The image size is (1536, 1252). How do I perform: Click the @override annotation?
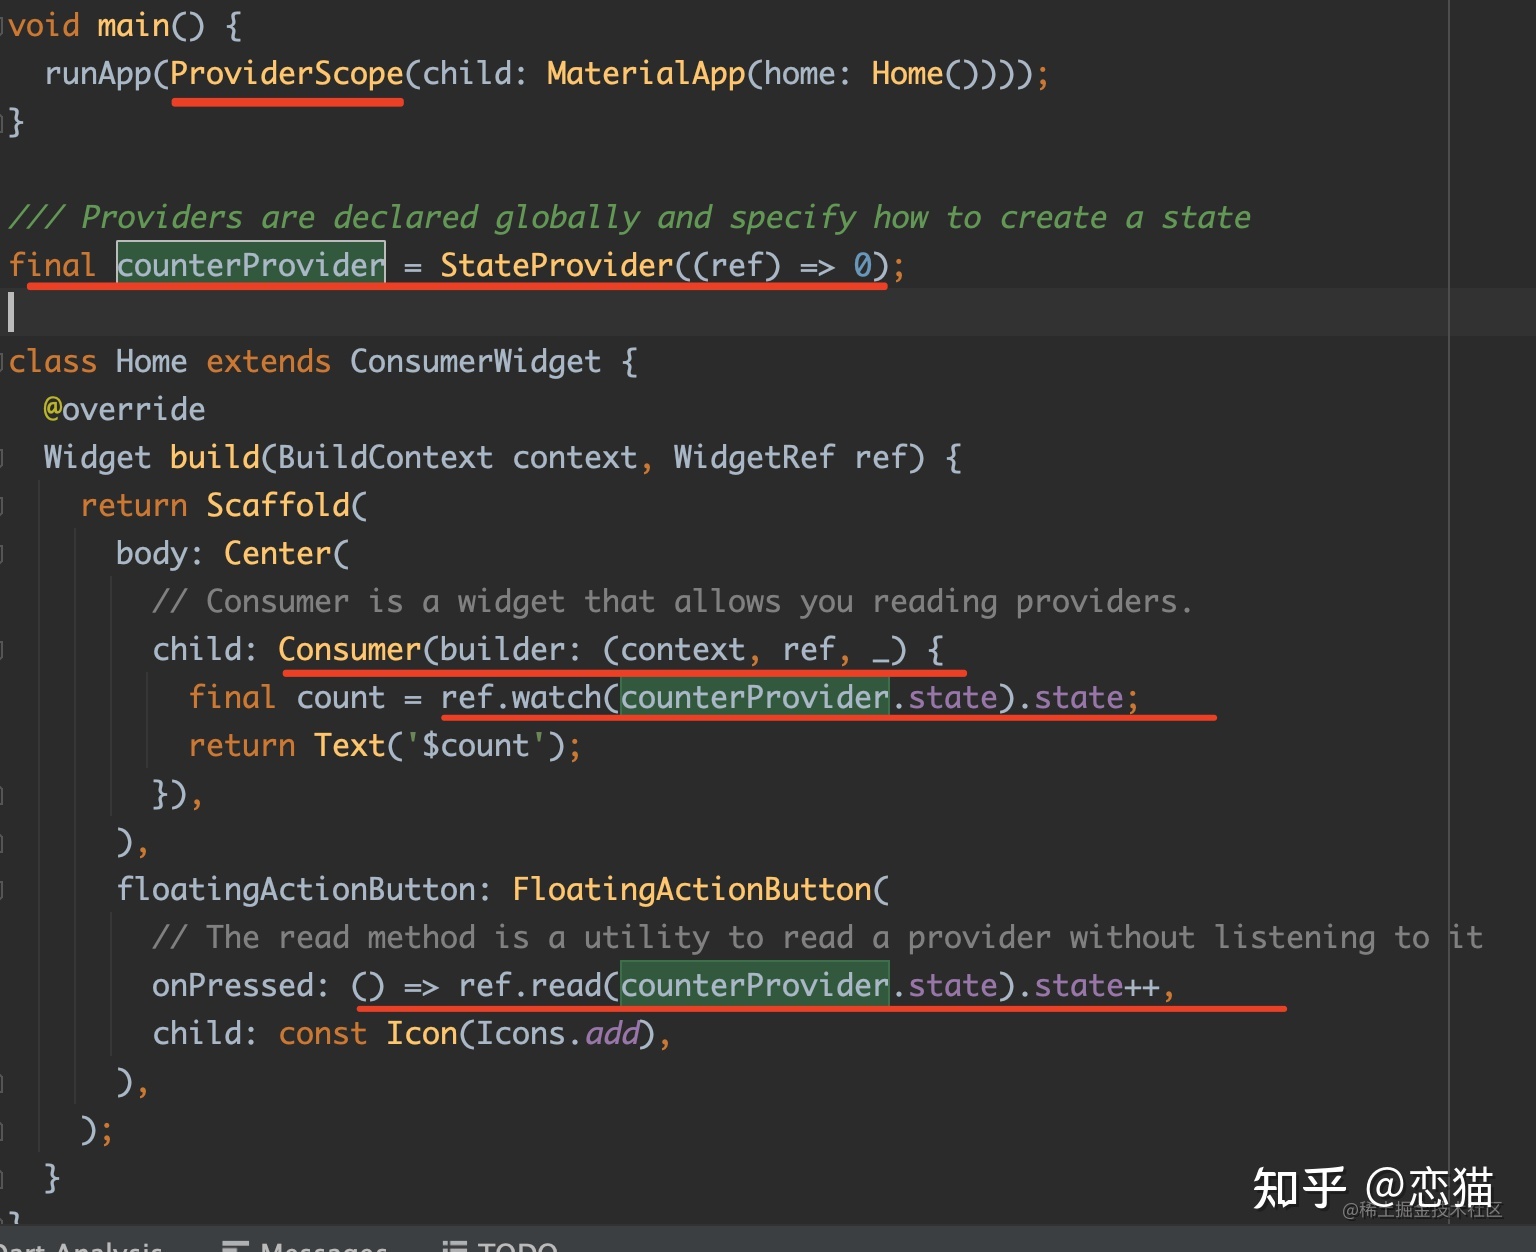124,409
